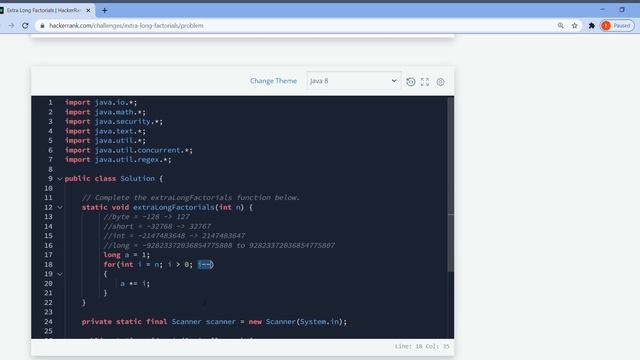Click the Change Theme link
This screenshot has height=360, width=640.
[273, 81]
